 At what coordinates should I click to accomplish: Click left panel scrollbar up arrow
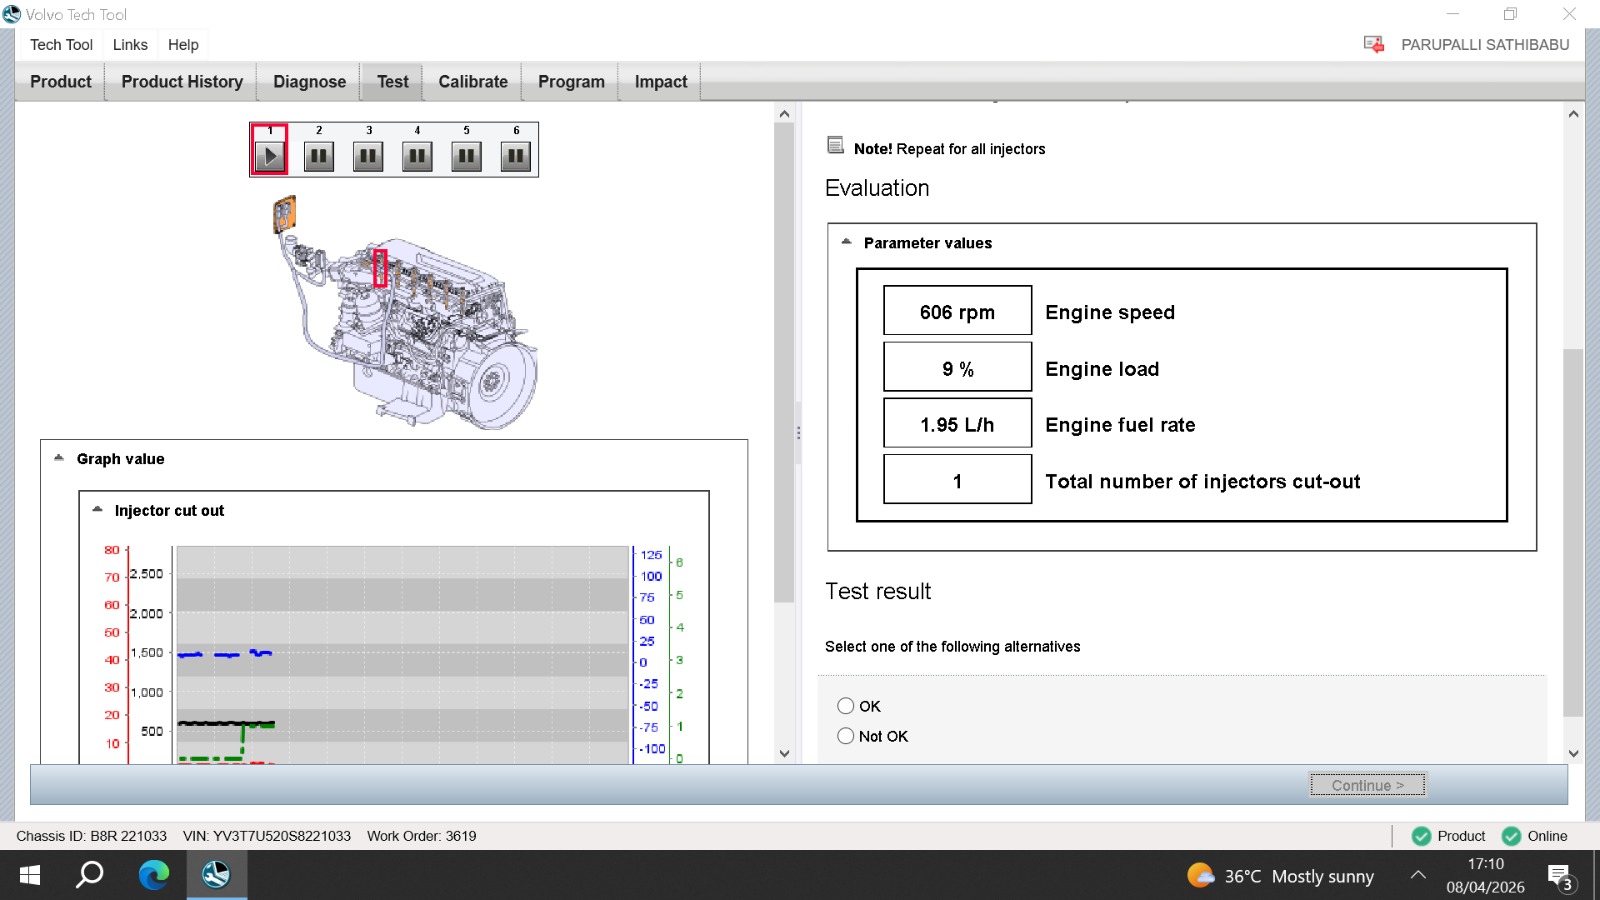click(x=784, y=114)
